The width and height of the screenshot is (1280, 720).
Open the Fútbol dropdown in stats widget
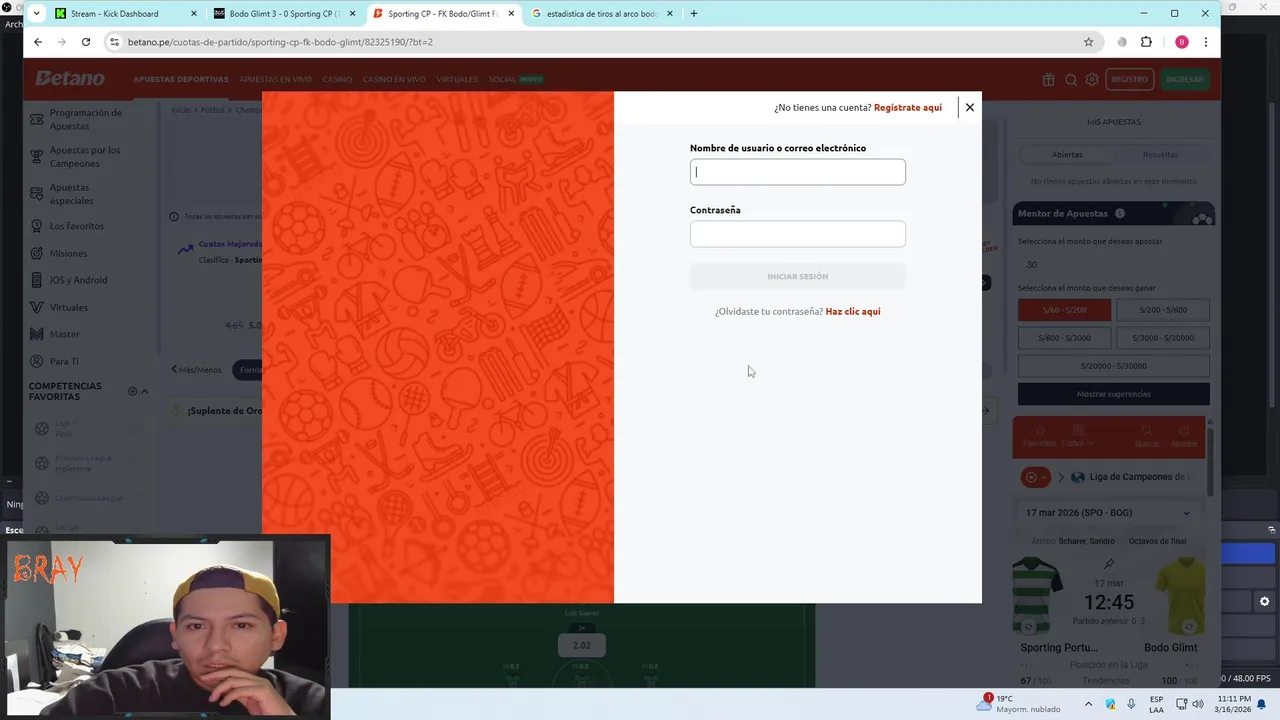click(x=1078, y=436)
